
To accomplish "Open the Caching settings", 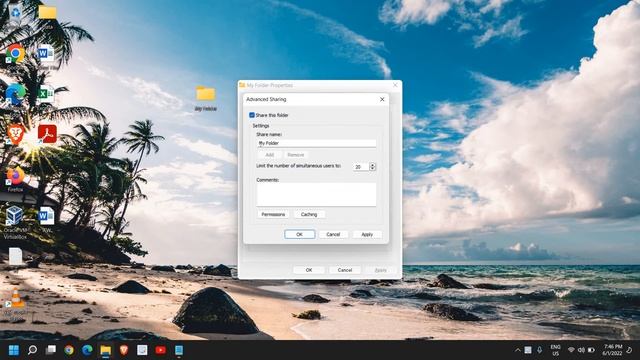I will pos(309,214).
